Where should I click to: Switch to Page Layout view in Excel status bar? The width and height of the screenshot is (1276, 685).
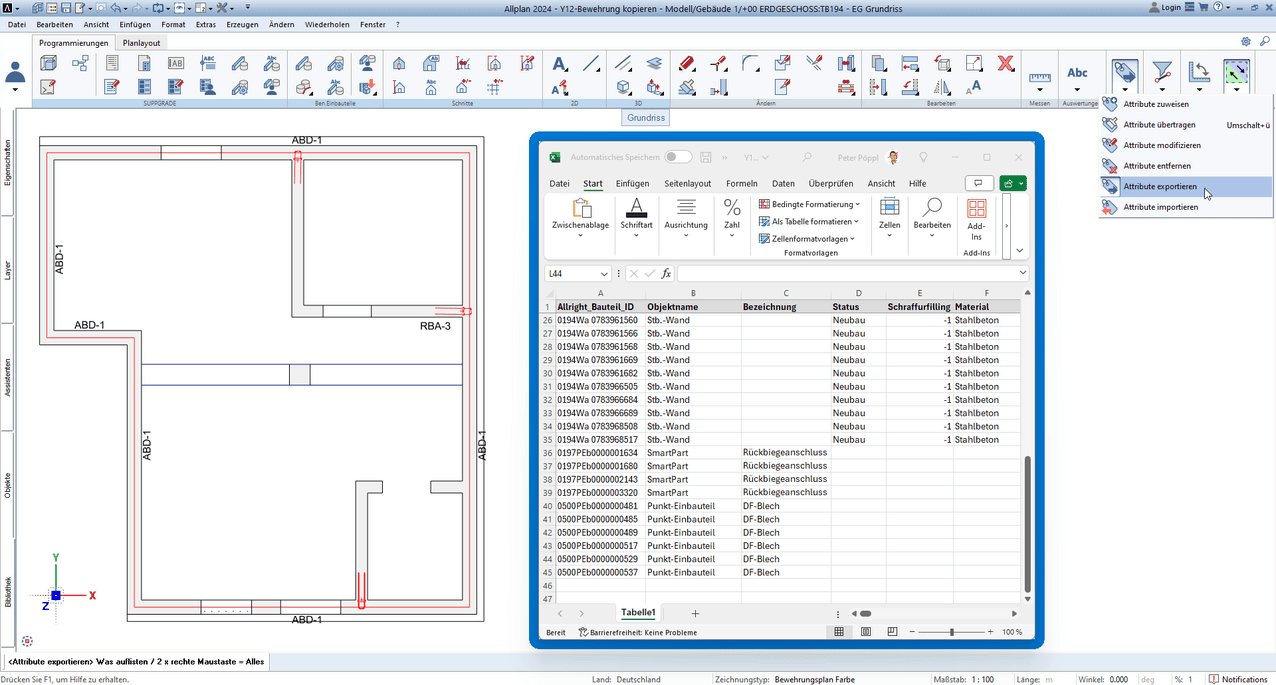(x=865, y=632)
